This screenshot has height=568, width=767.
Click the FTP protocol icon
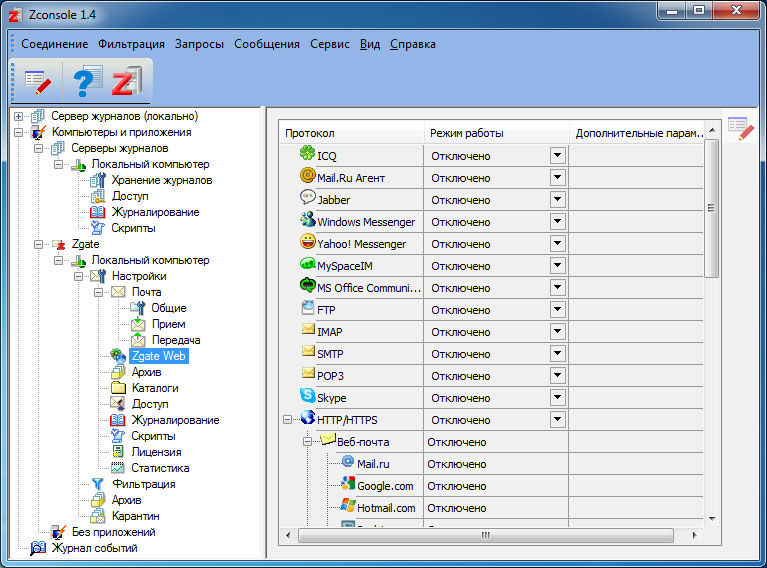click(x=308, y=308)
